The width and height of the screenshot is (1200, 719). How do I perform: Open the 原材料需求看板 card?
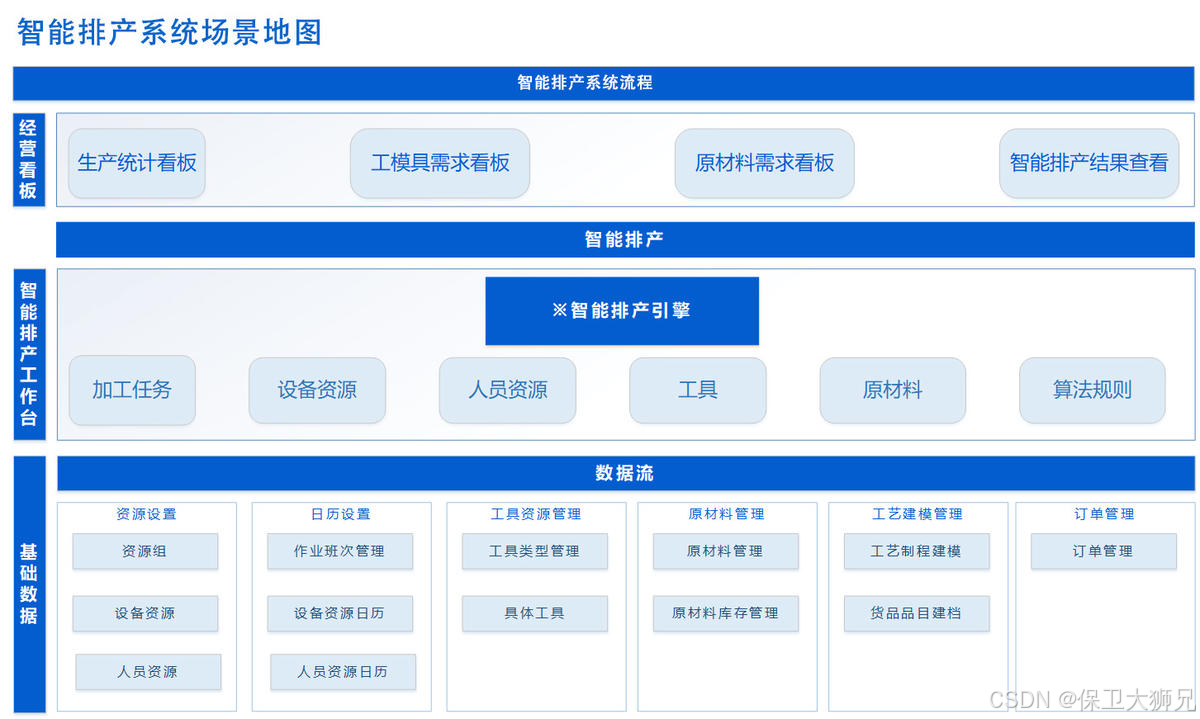(x=765, y=163)
